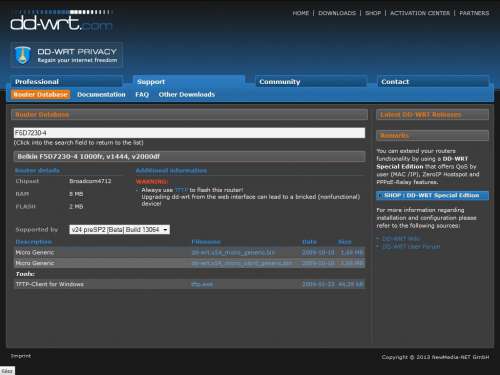Open SHOP in top navigation

click(373, 13)
